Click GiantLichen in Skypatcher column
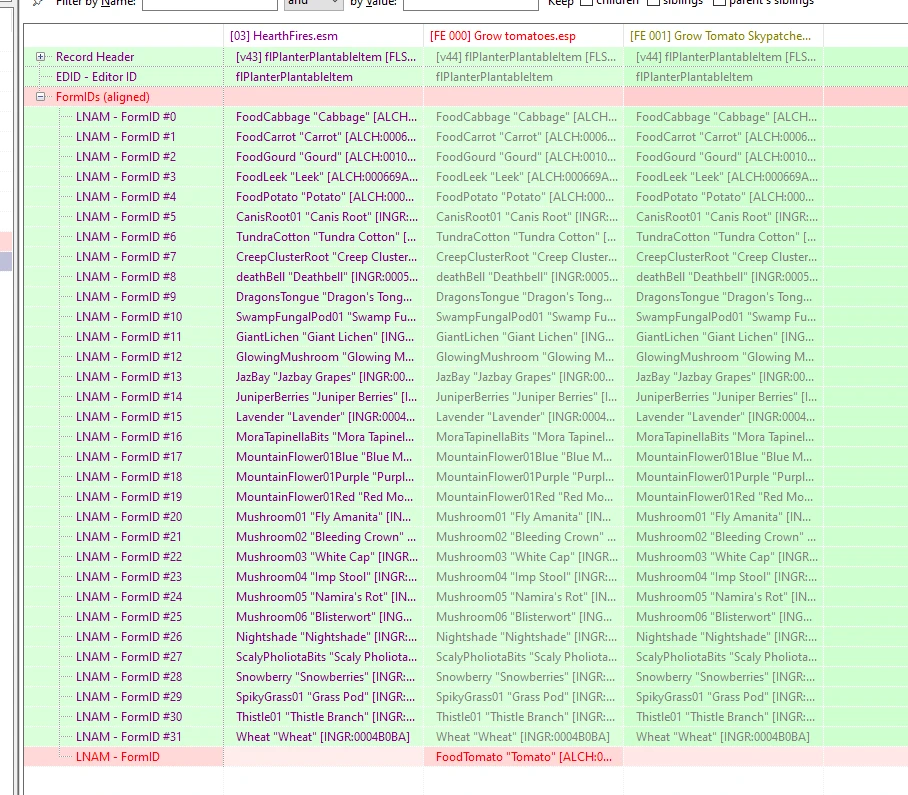The image size is (908, 795). pyautogui.click(x=724, y=336)
